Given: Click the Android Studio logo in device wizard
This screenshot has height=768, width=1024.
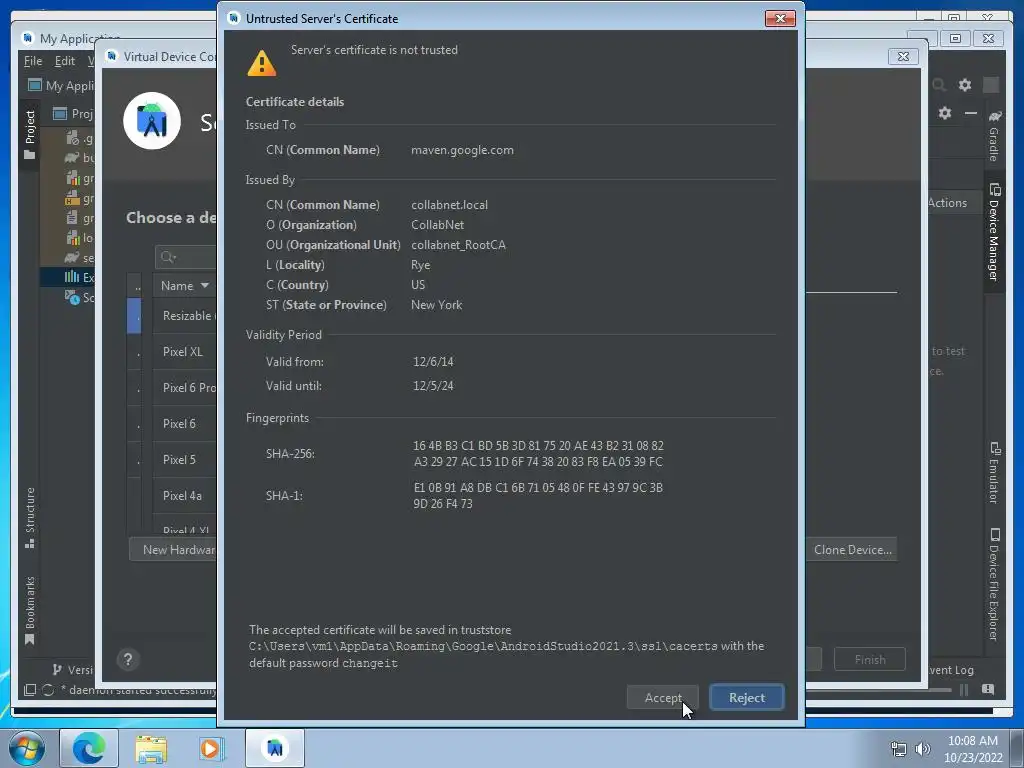Looking at the screenshot, I should [x=152, y=121].
